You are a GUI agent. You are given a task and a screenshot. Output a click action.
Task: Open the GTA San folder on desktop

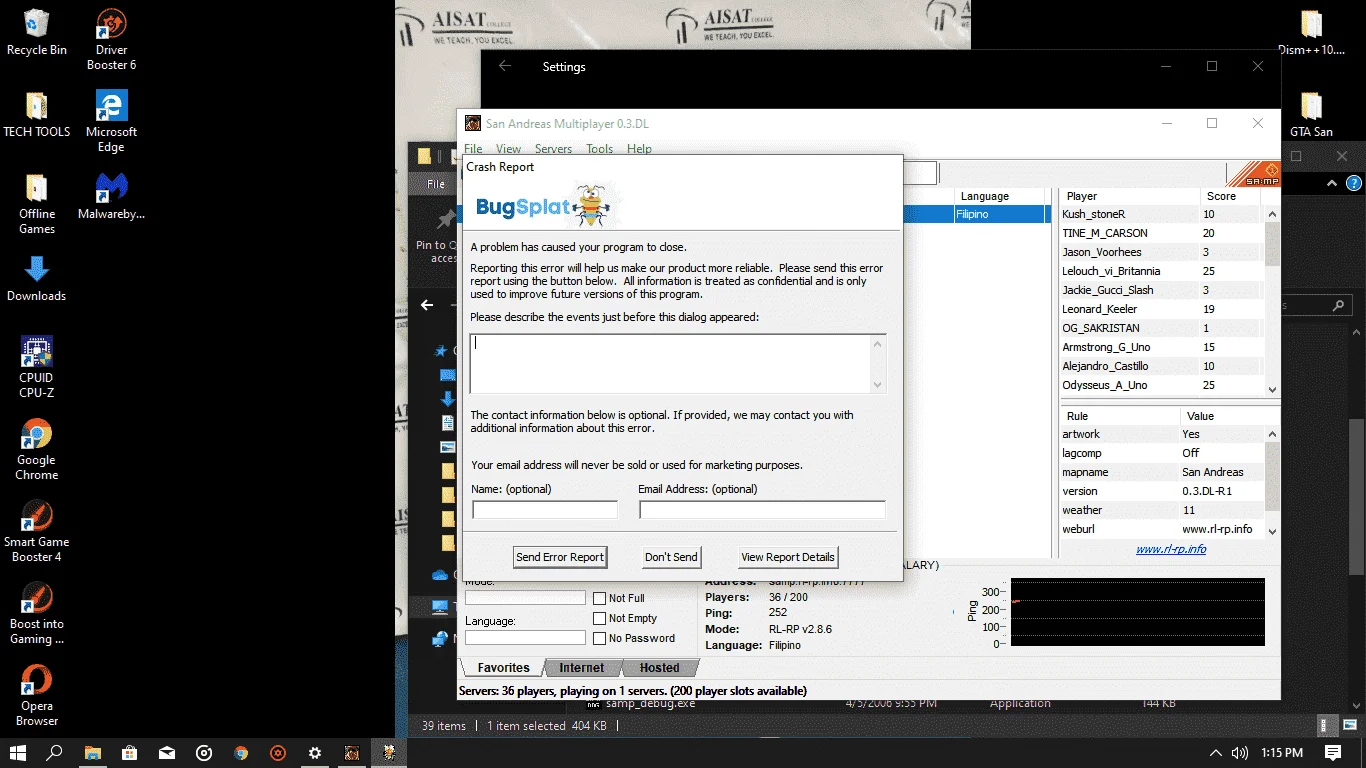point(1311,113)
